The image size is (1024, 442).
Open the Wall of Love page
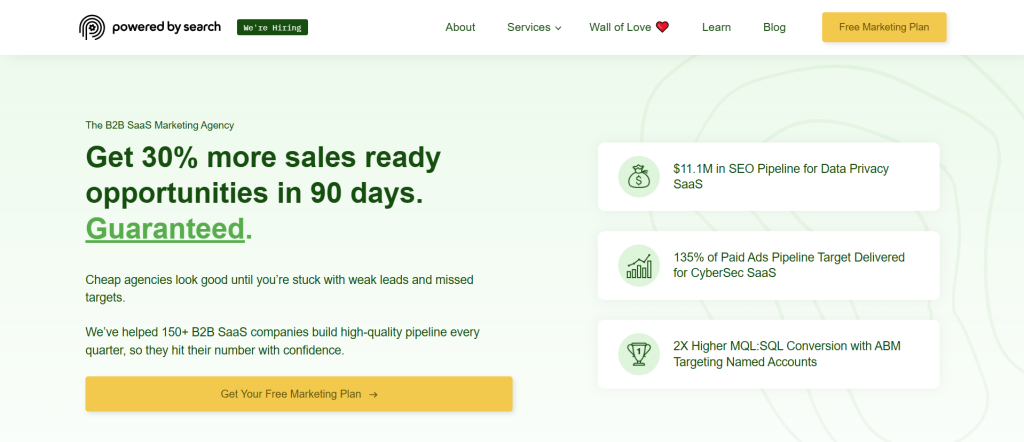(620, 27)
